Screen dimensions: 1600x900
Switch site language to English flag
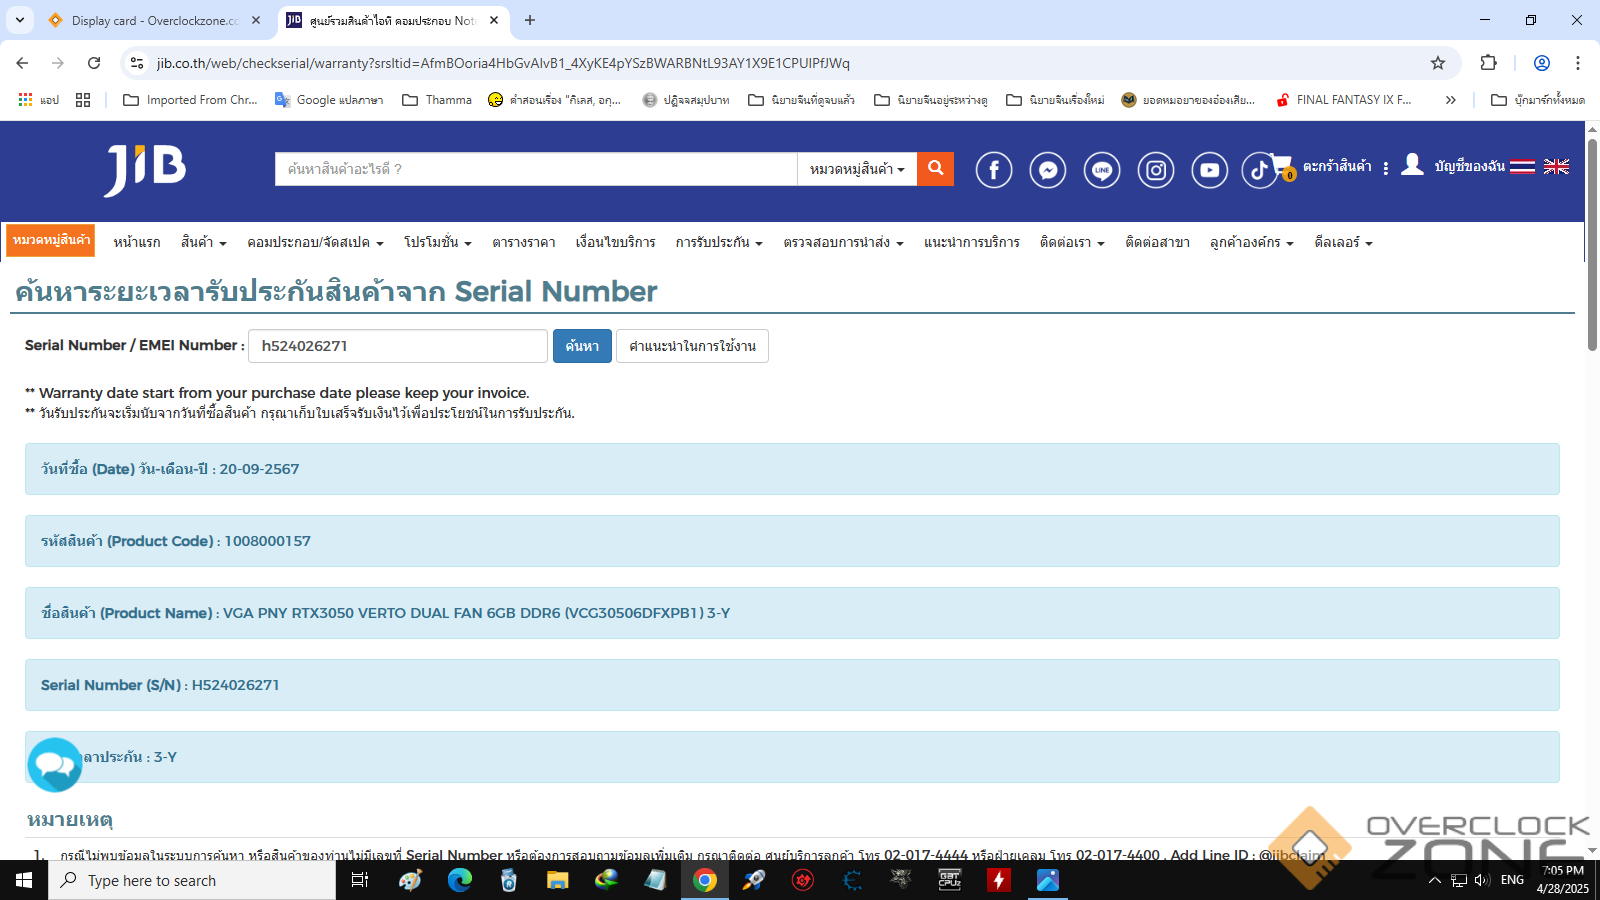click(1556, 167)
